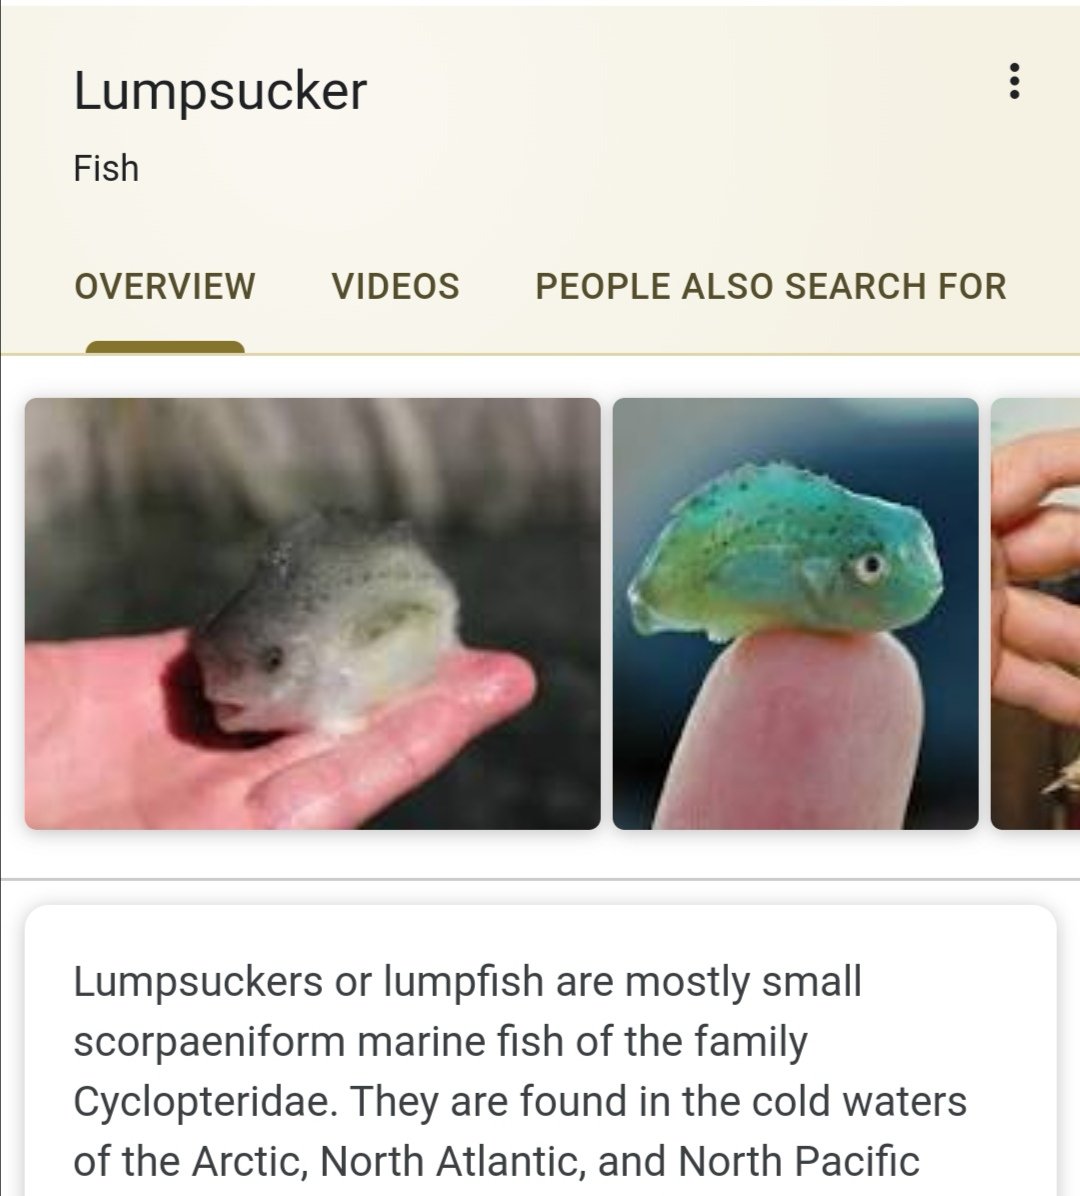Tap the lumpsucker description text card
The height and width of the screenshot is (1196, 1080).
(541, 1050)
